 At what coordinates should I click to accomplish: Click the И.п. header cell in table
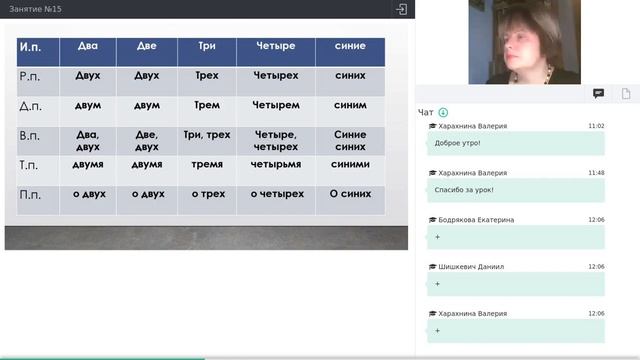pos(38,52)
